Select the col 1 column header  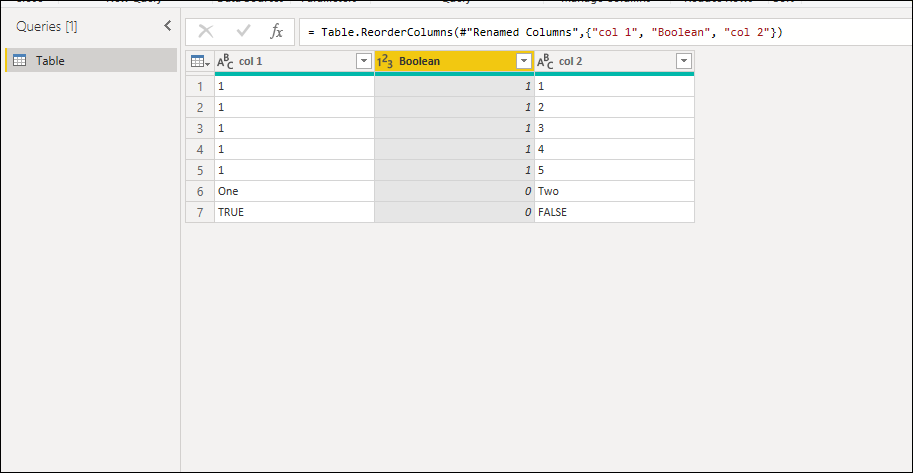[x=294, y=61]
